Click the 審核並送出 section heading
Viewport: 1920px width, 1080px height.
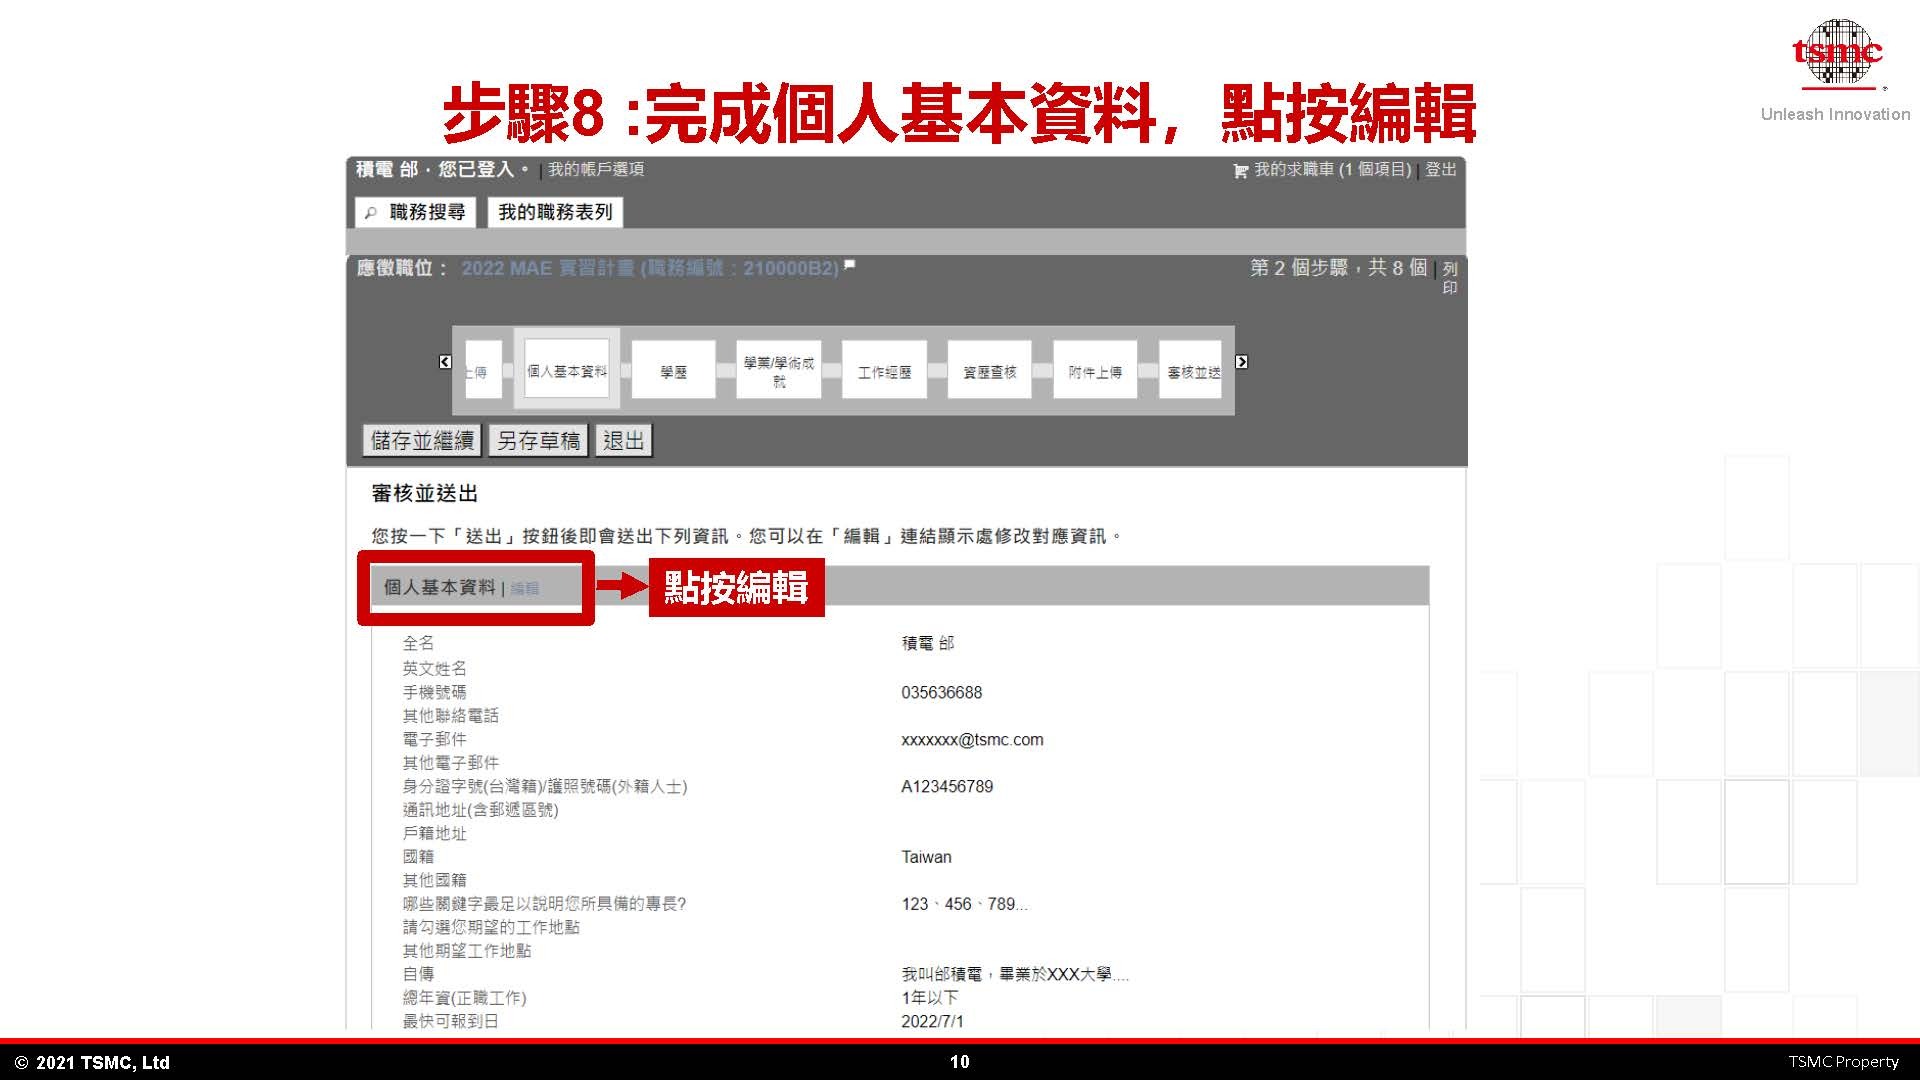point(425,493)
